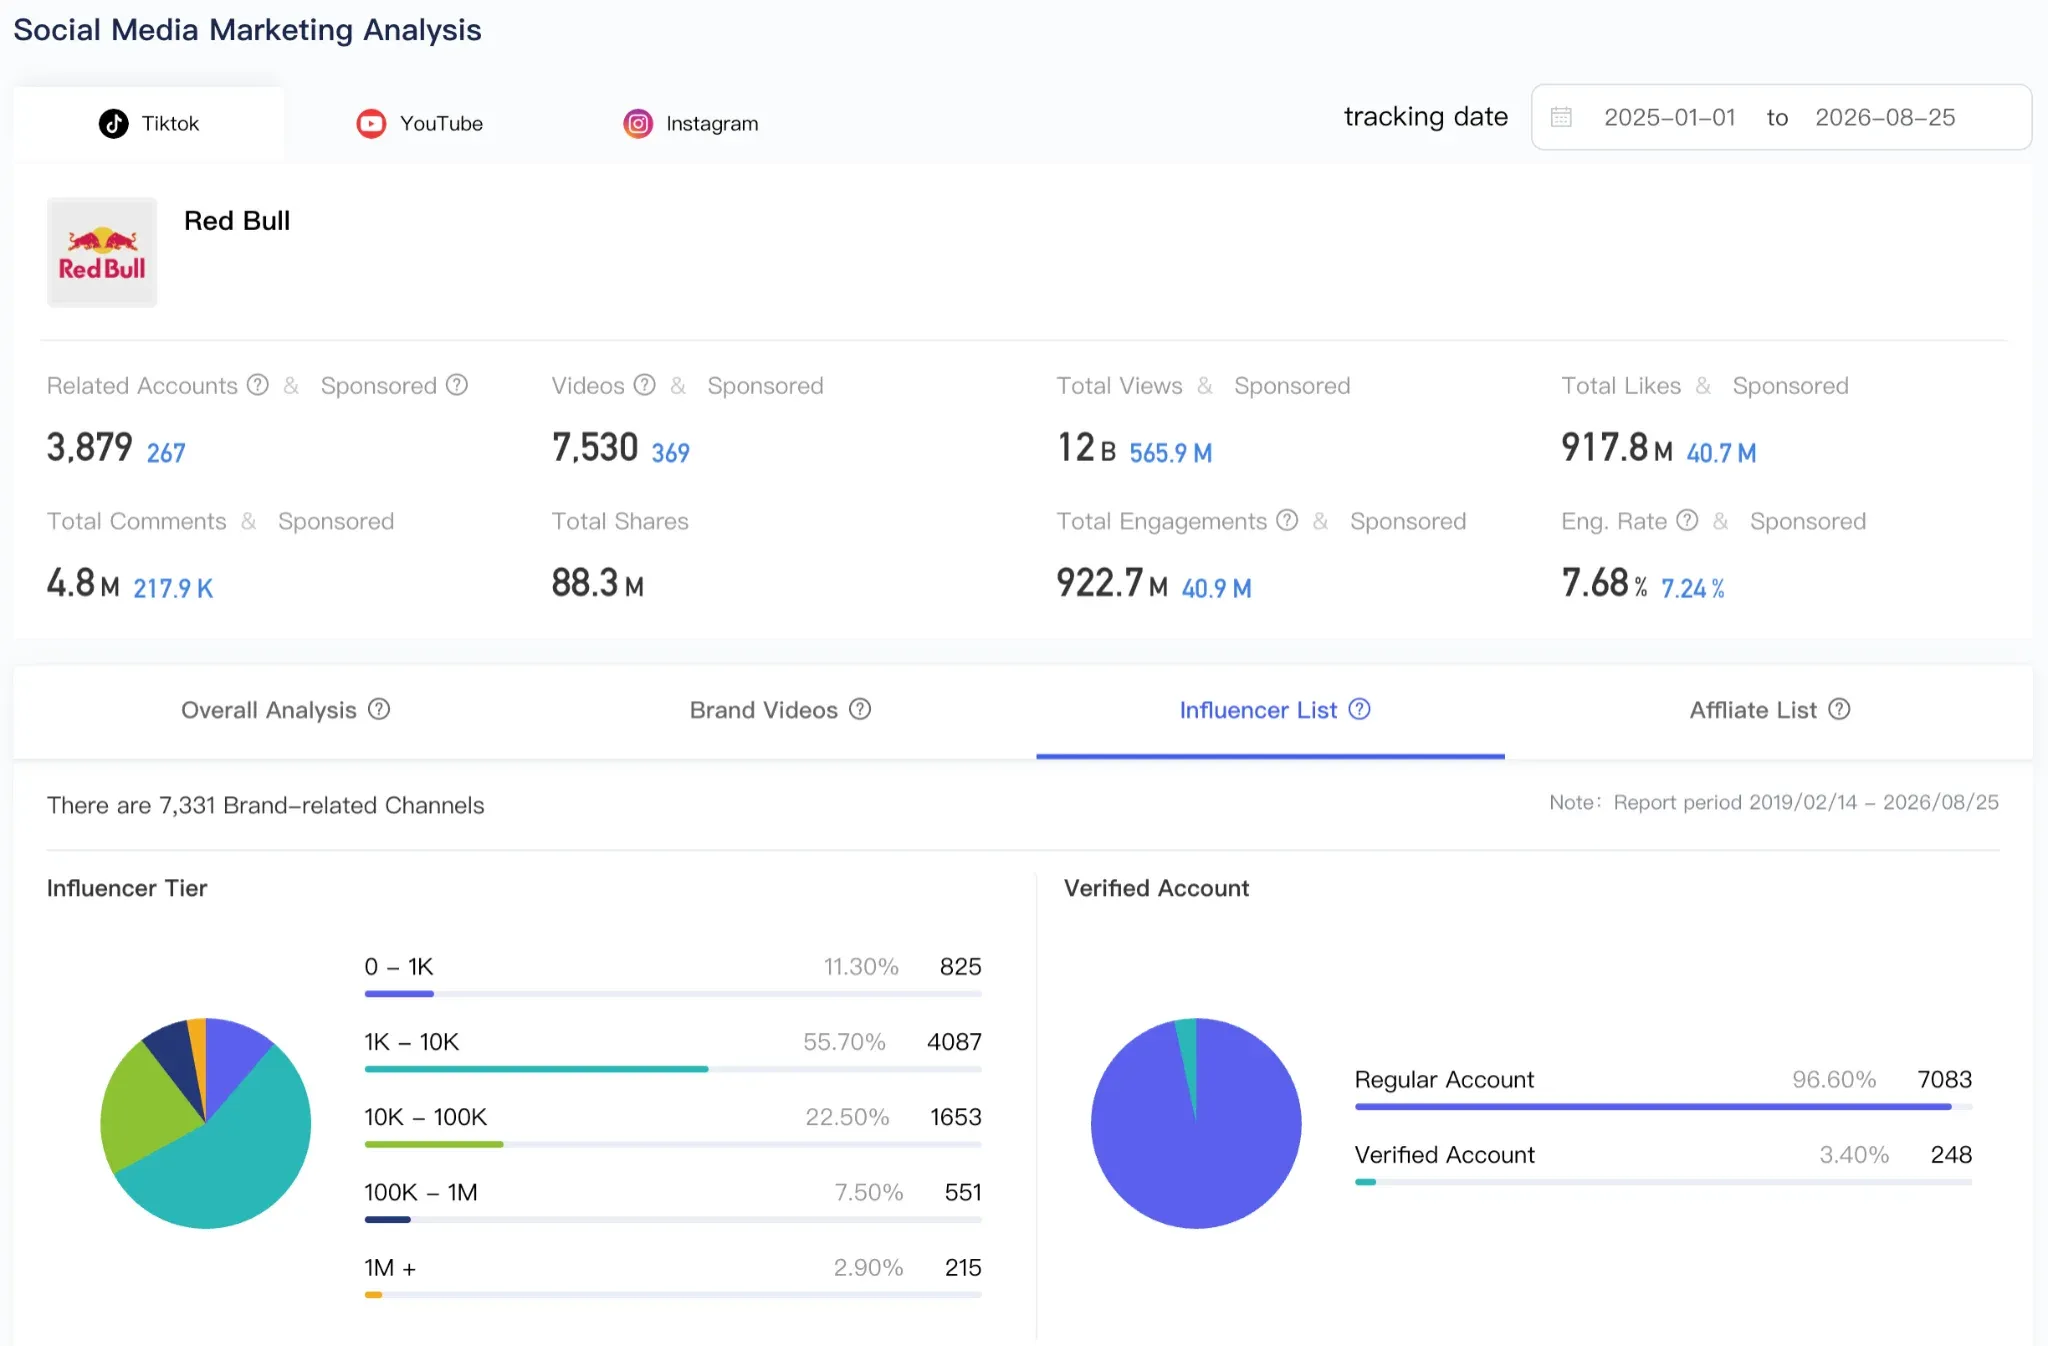Open help icon next to Related Accounts Sponsored
This screenshot has width=2048, height=1346.
pos(457,385)
